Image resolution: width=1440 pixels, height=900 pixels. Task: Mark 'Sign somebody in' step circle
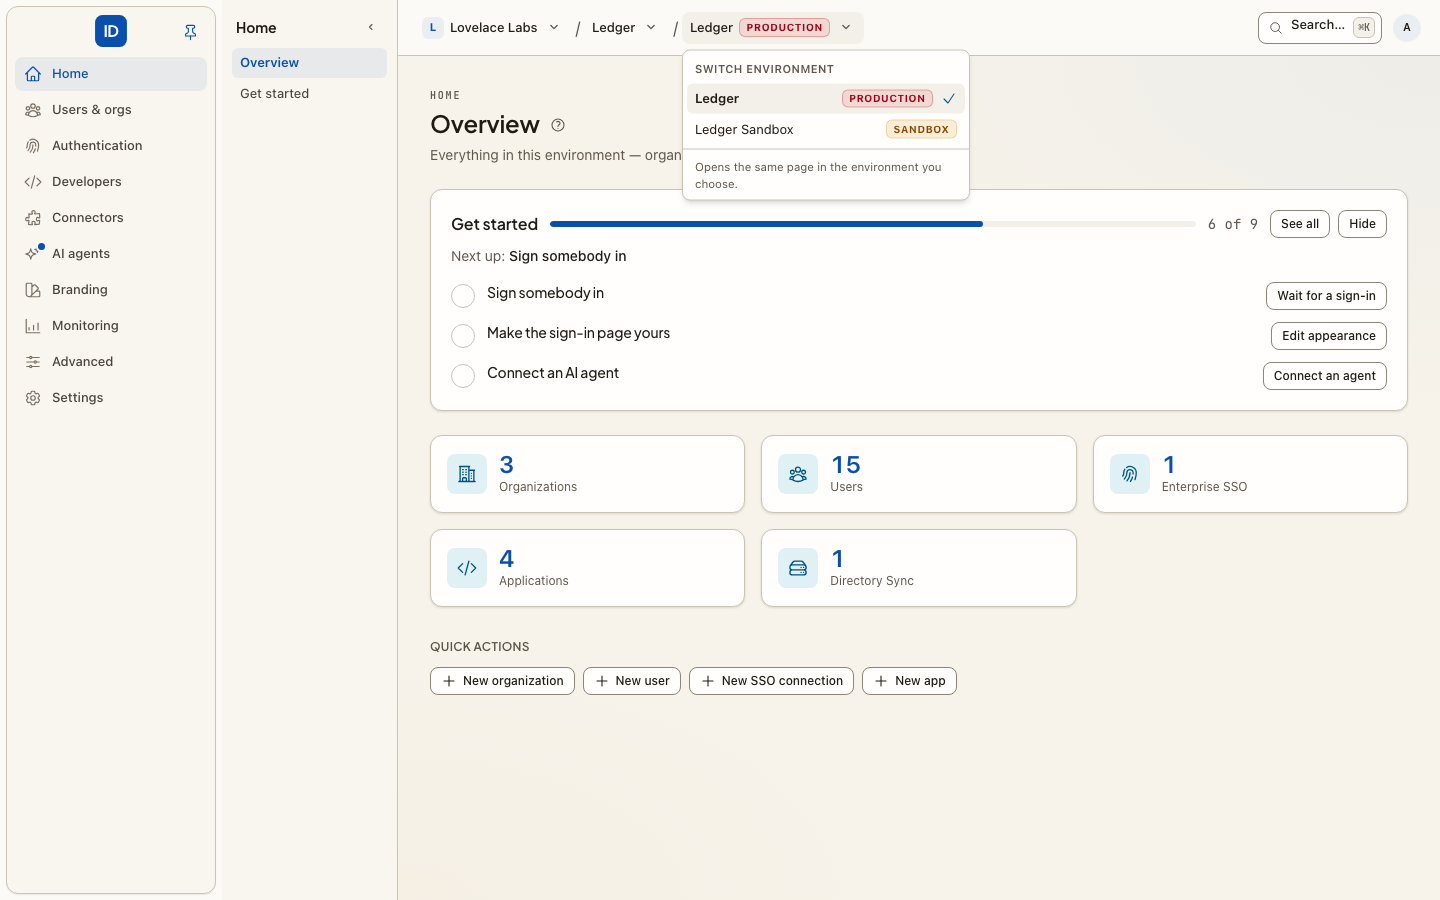463,296
